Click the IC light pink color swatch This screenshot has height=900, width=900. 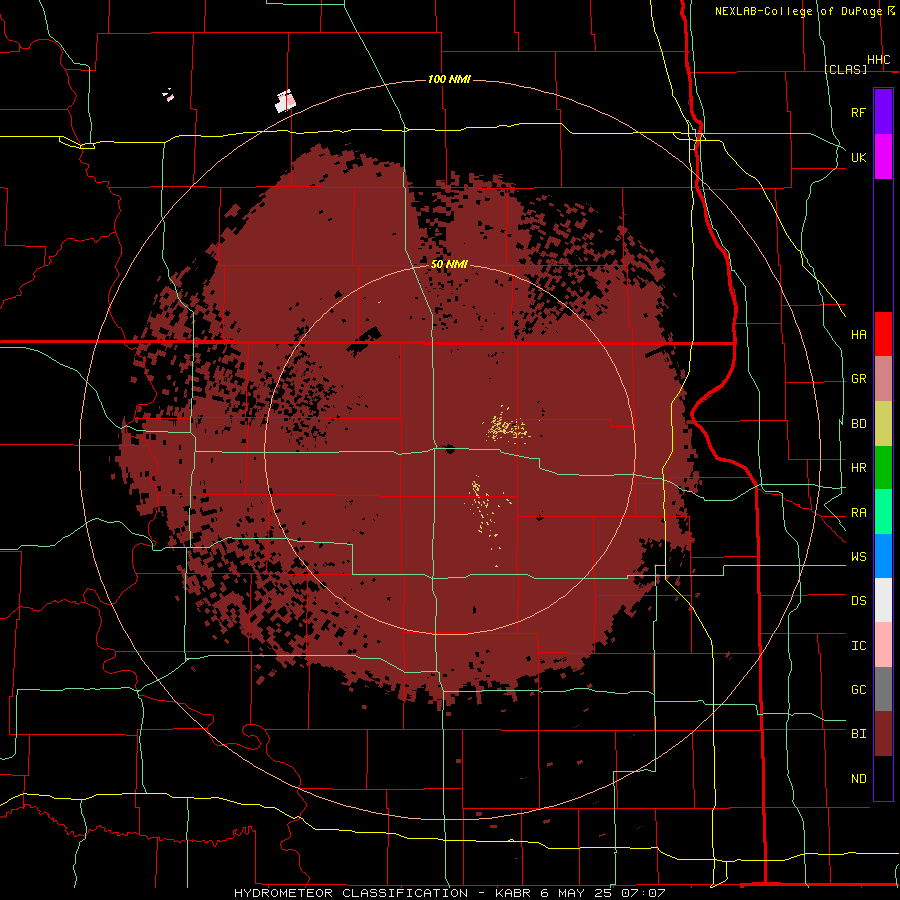pos(883,645)
